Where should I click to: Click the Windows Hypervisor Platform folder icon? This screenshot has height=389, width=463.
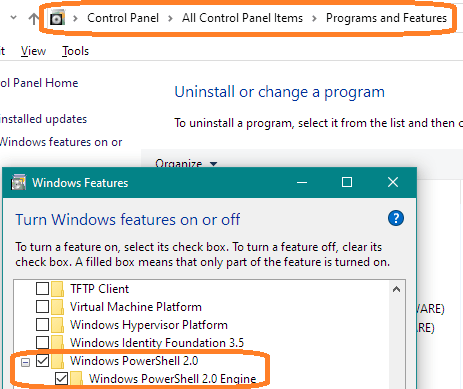58,325
